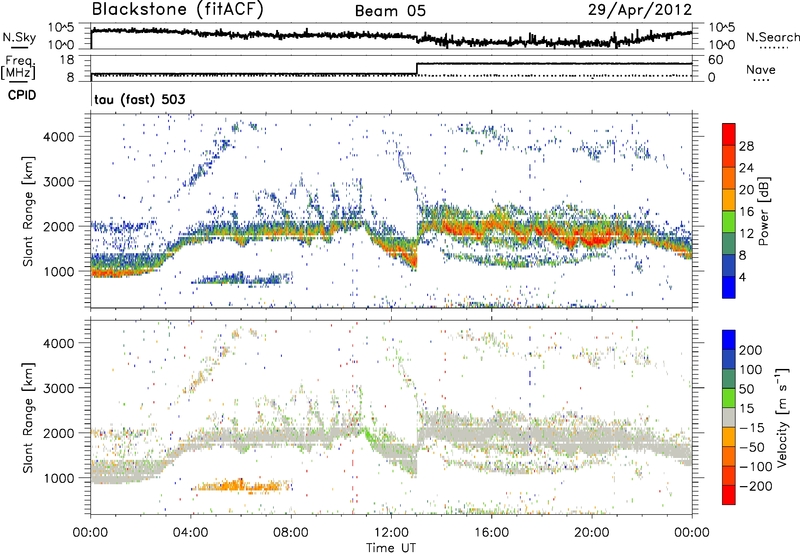Click the 'N.Sky' axis label
The width and height of the screenshot is (800, 554).
pyautogui.click(x=19, y=37)
